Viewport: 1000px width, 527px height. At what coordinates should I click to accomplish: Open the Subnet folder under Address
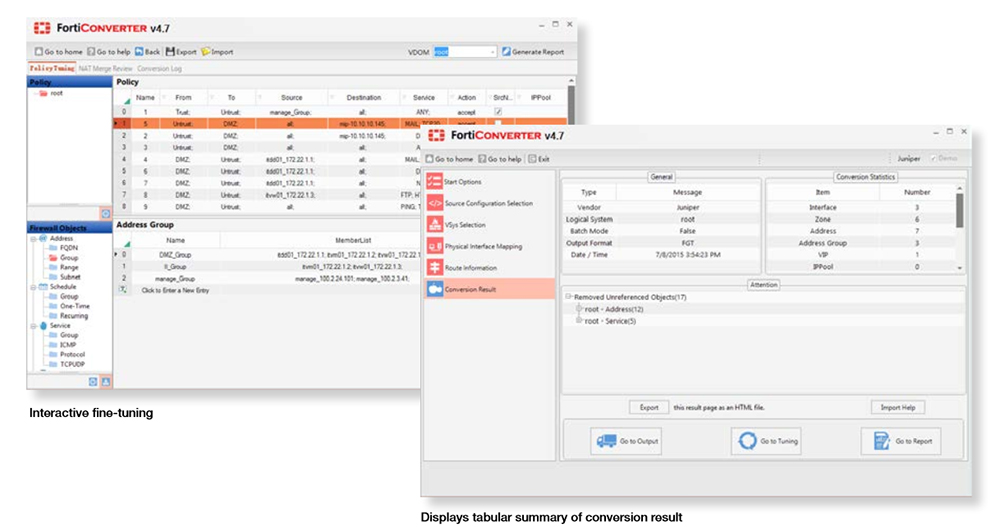(x=65, y=277)
